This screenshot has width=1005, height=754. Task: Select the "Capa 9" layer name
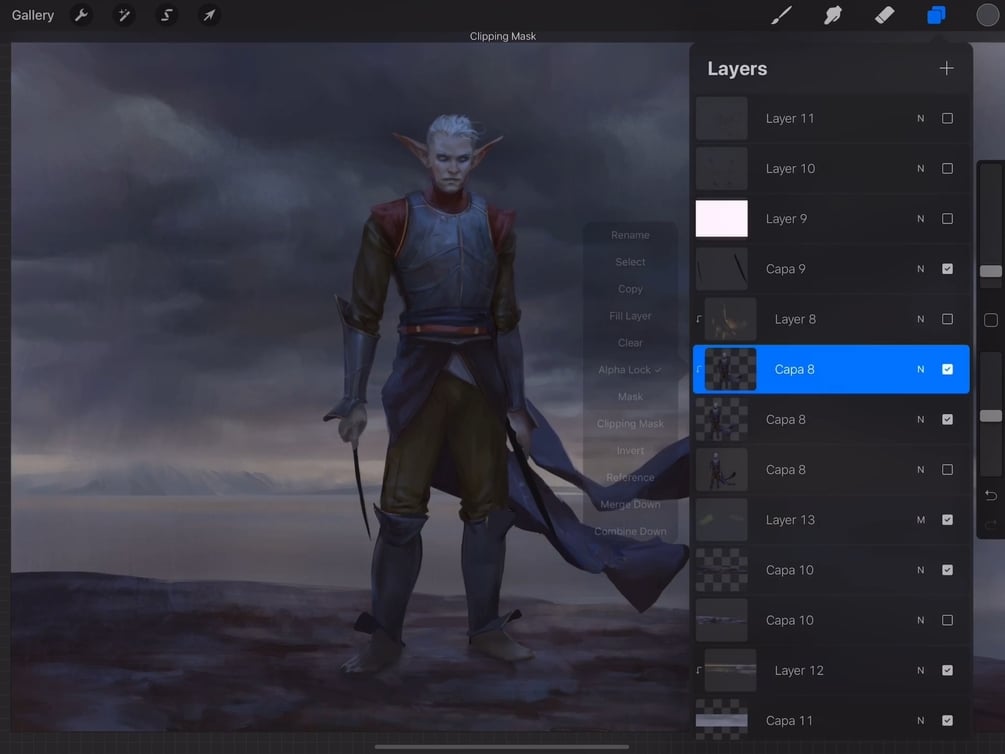pyautogui.click(x=785, y=269)
